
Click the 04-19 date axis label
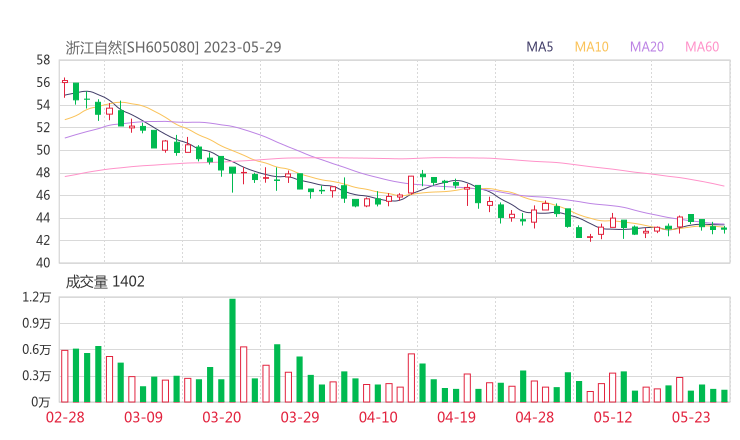(x=456, y=417)
